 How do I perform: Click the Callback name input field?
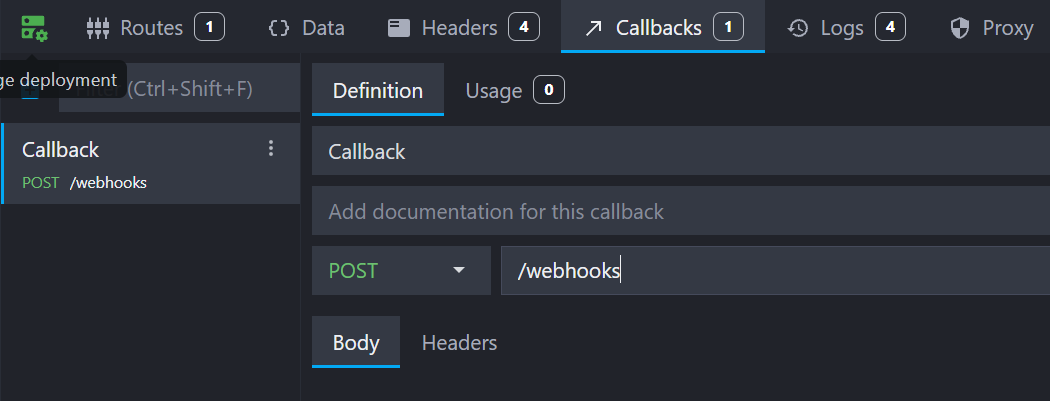point(680,152)
